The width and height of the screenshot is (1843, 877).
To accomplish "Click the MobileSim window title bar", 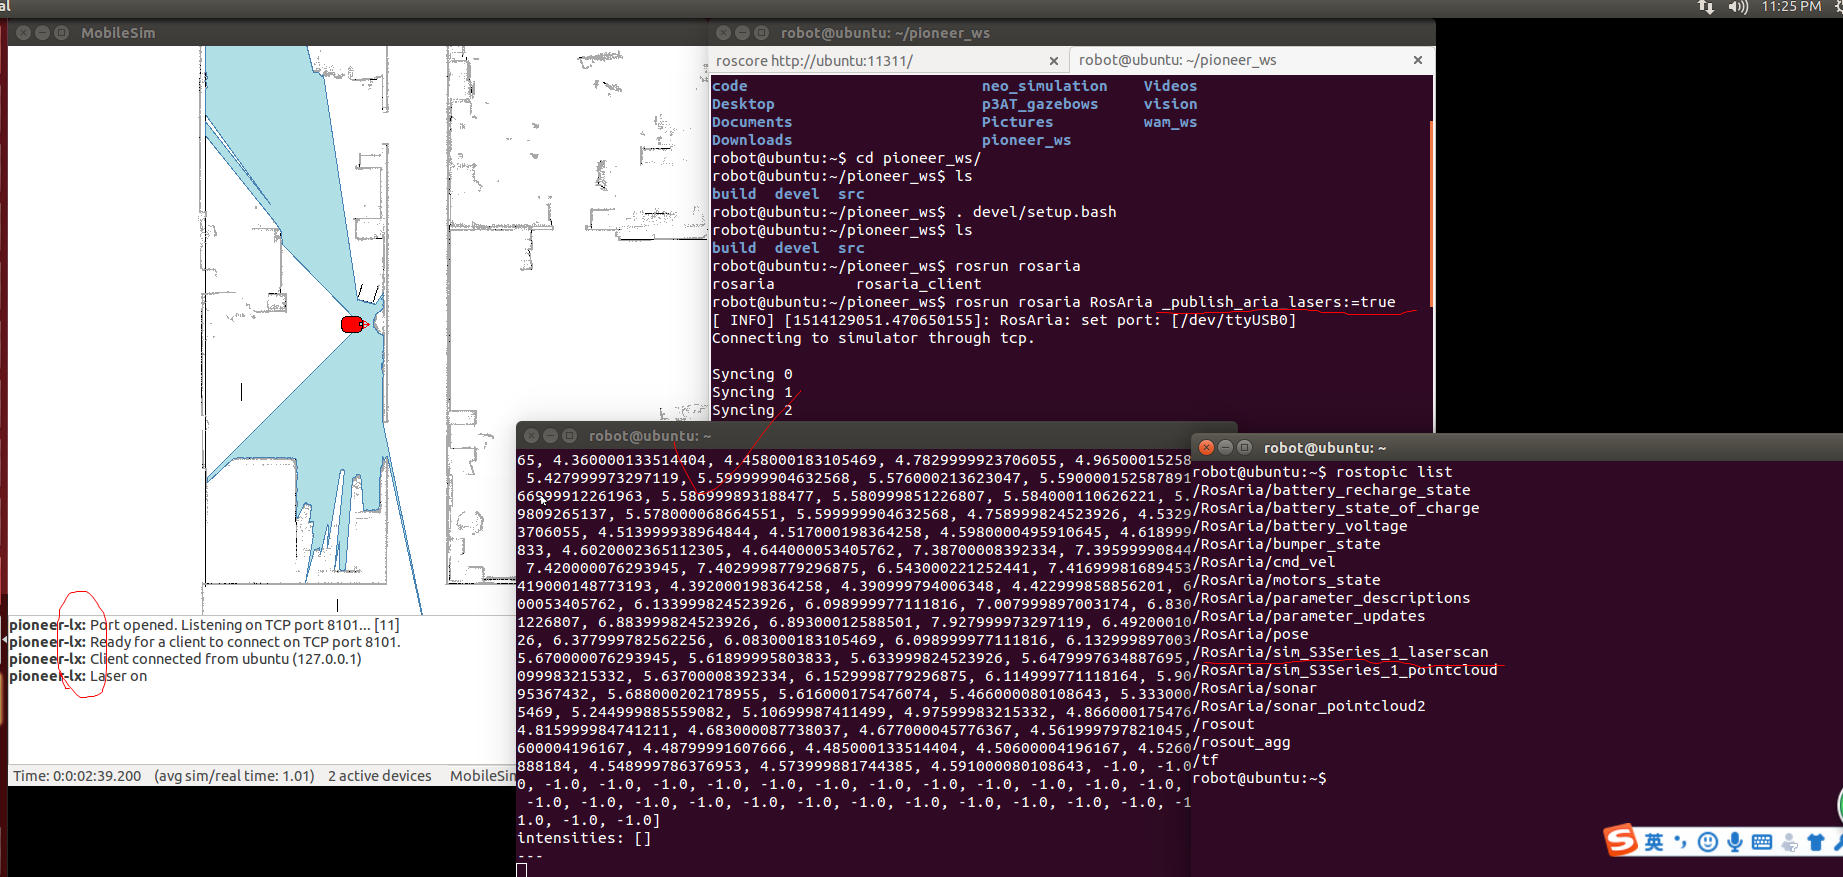I will (x=358, y=33).
